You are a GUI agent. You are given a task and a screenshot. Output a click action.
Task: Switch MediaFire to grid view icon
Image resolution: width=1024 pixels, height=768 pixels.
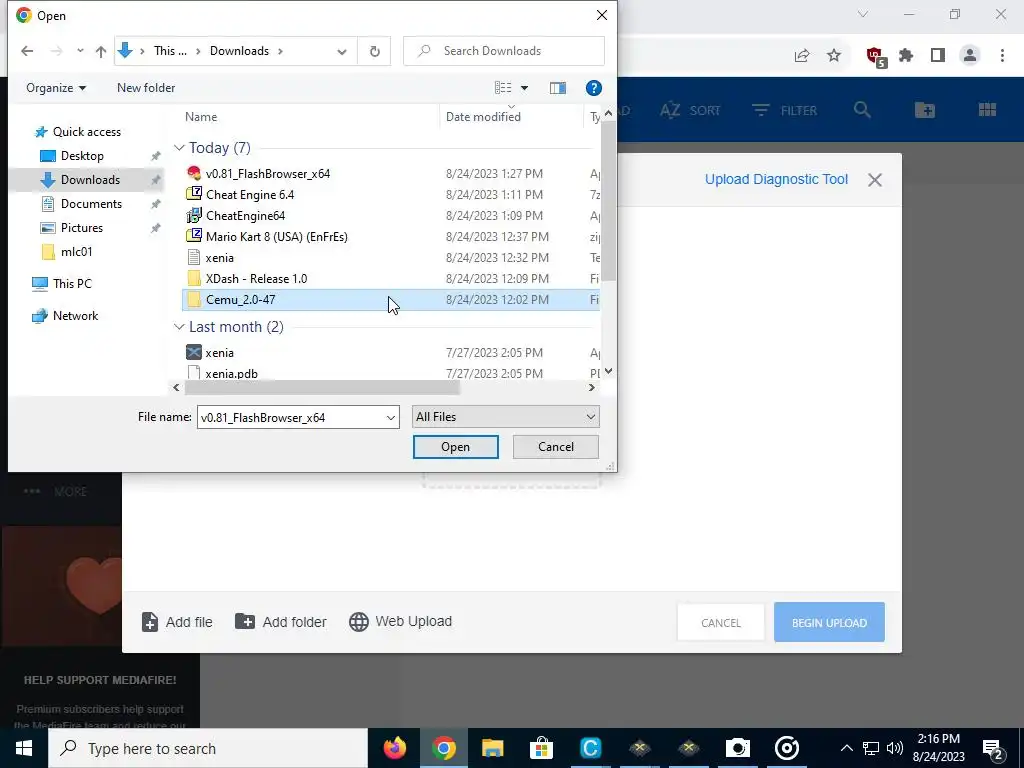click(987, 110)
